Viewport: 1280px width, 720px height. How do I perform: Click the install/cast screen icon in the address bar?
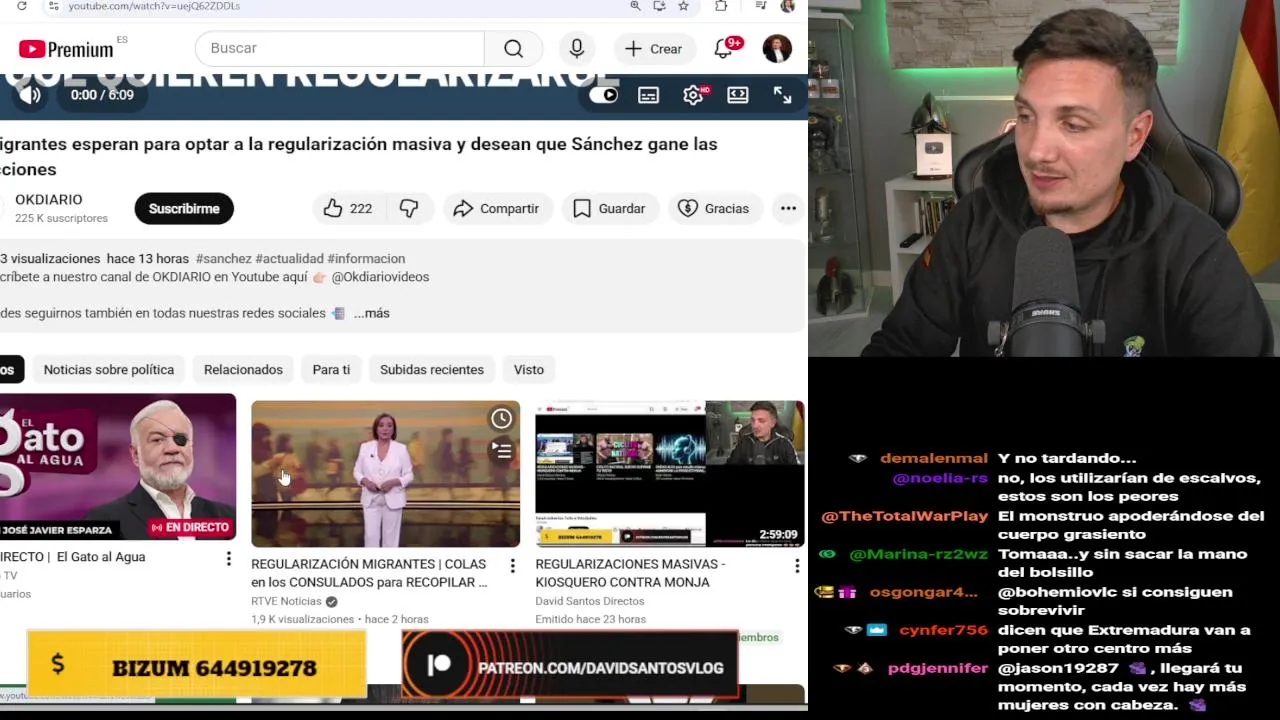tap(659, 6)
